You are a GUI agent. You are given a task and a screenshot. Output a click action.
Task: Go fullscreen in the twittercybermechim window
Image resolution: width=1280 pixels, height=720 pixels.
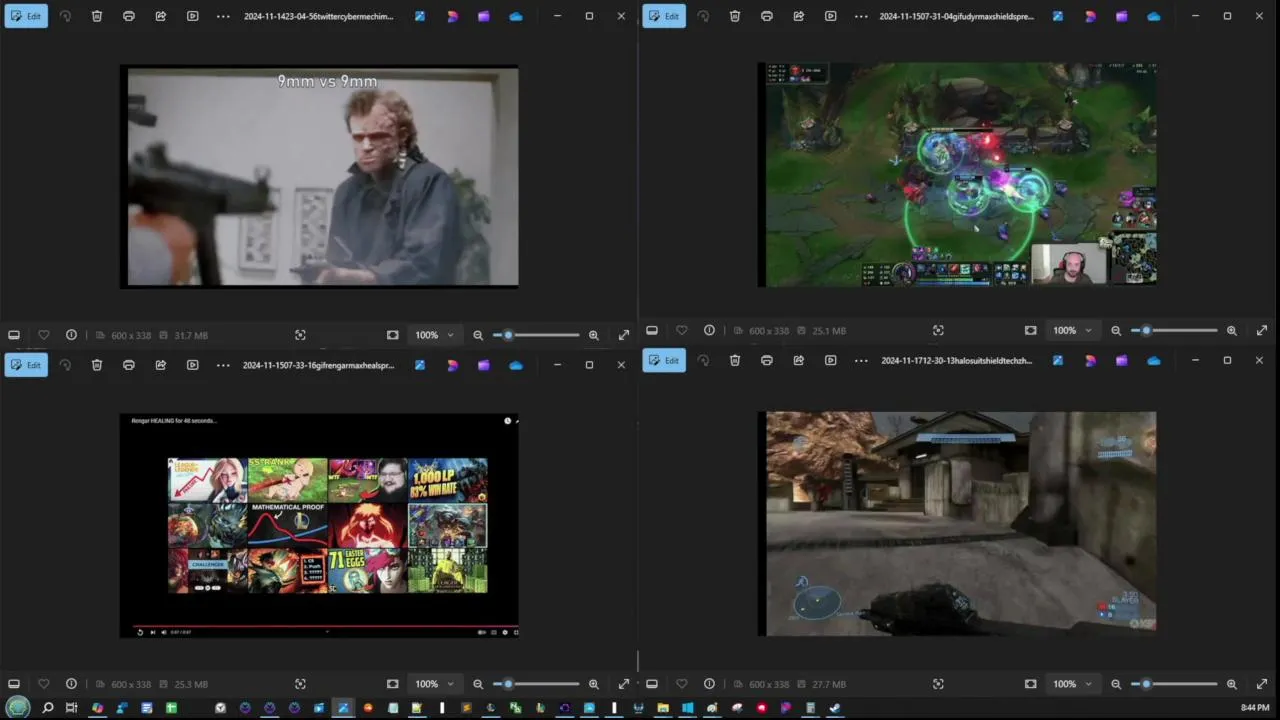[624, 335]
